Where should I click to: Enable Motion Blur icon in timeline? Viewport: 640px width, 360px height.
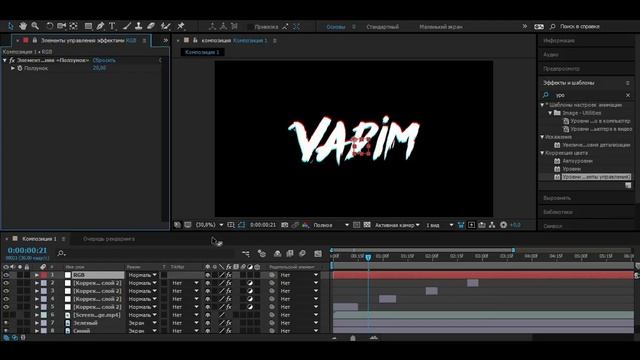[x=302, y=253]
